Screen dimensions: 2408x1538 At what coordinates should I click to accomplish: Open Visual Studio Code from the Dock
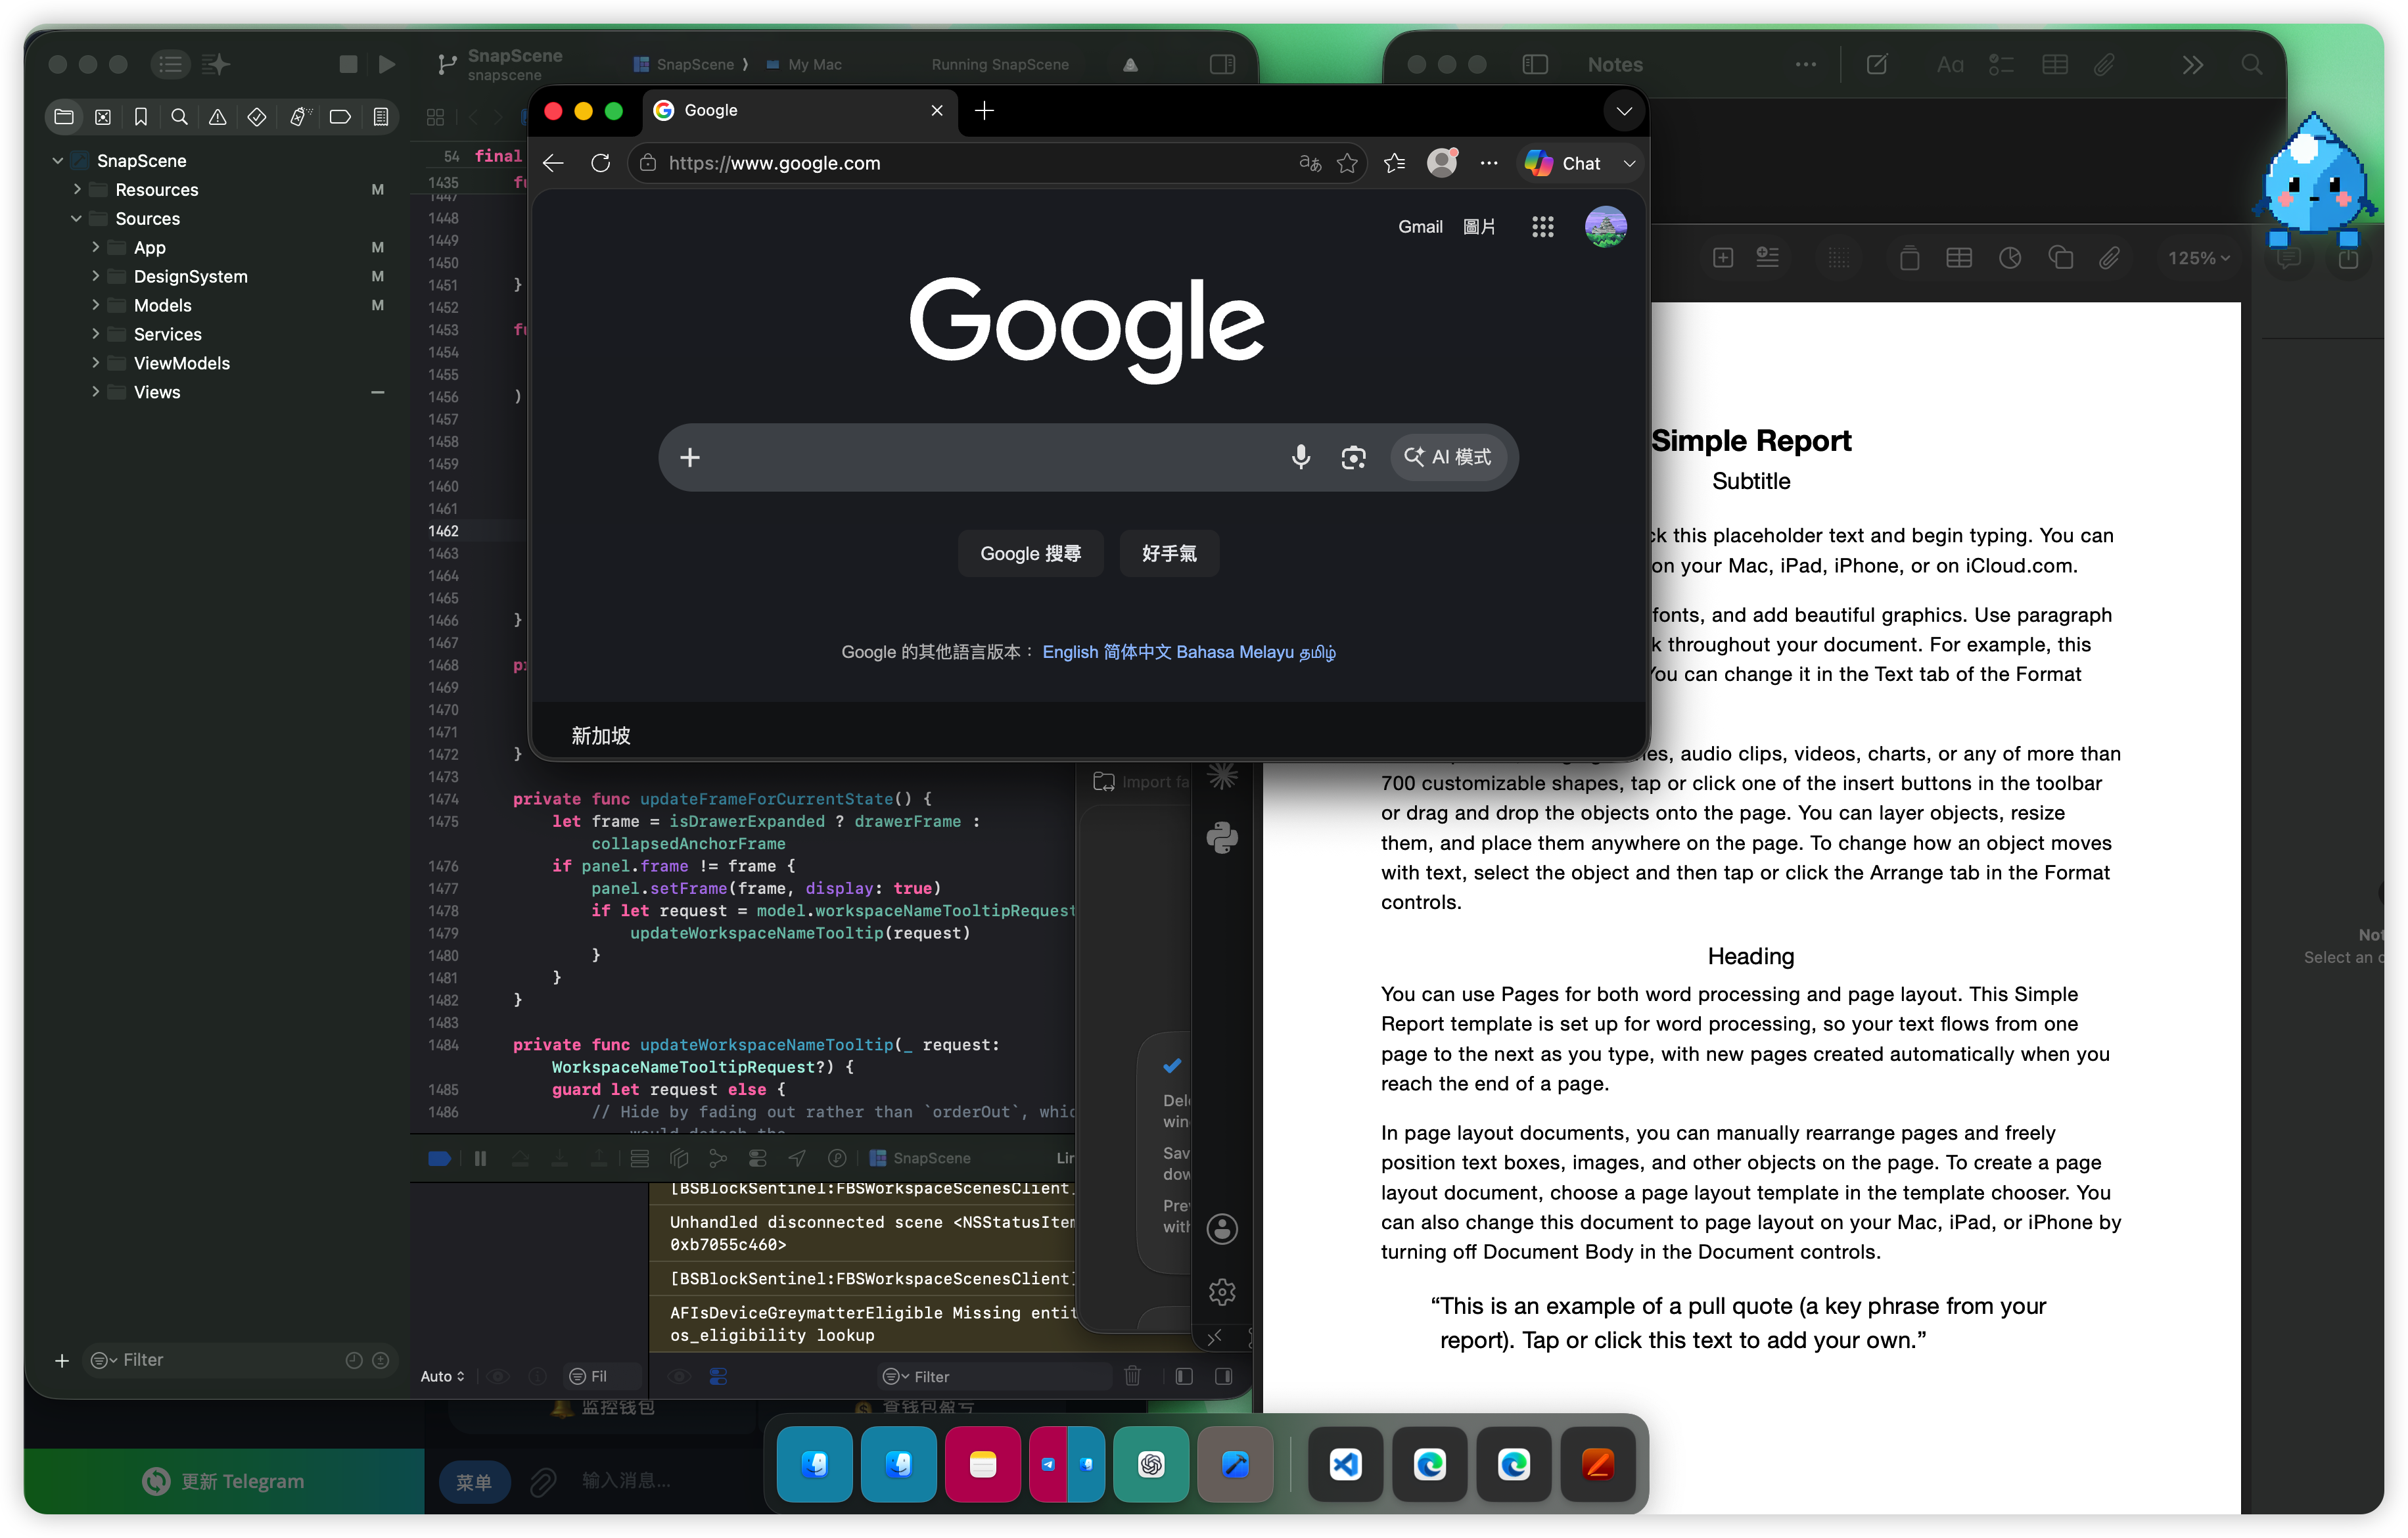[1346, 1465]
